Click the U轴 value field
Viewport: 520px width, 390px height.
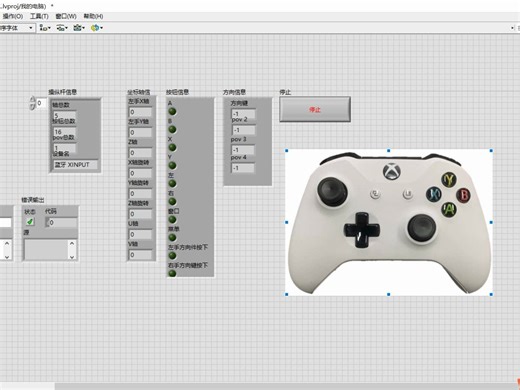pos(140,235)
